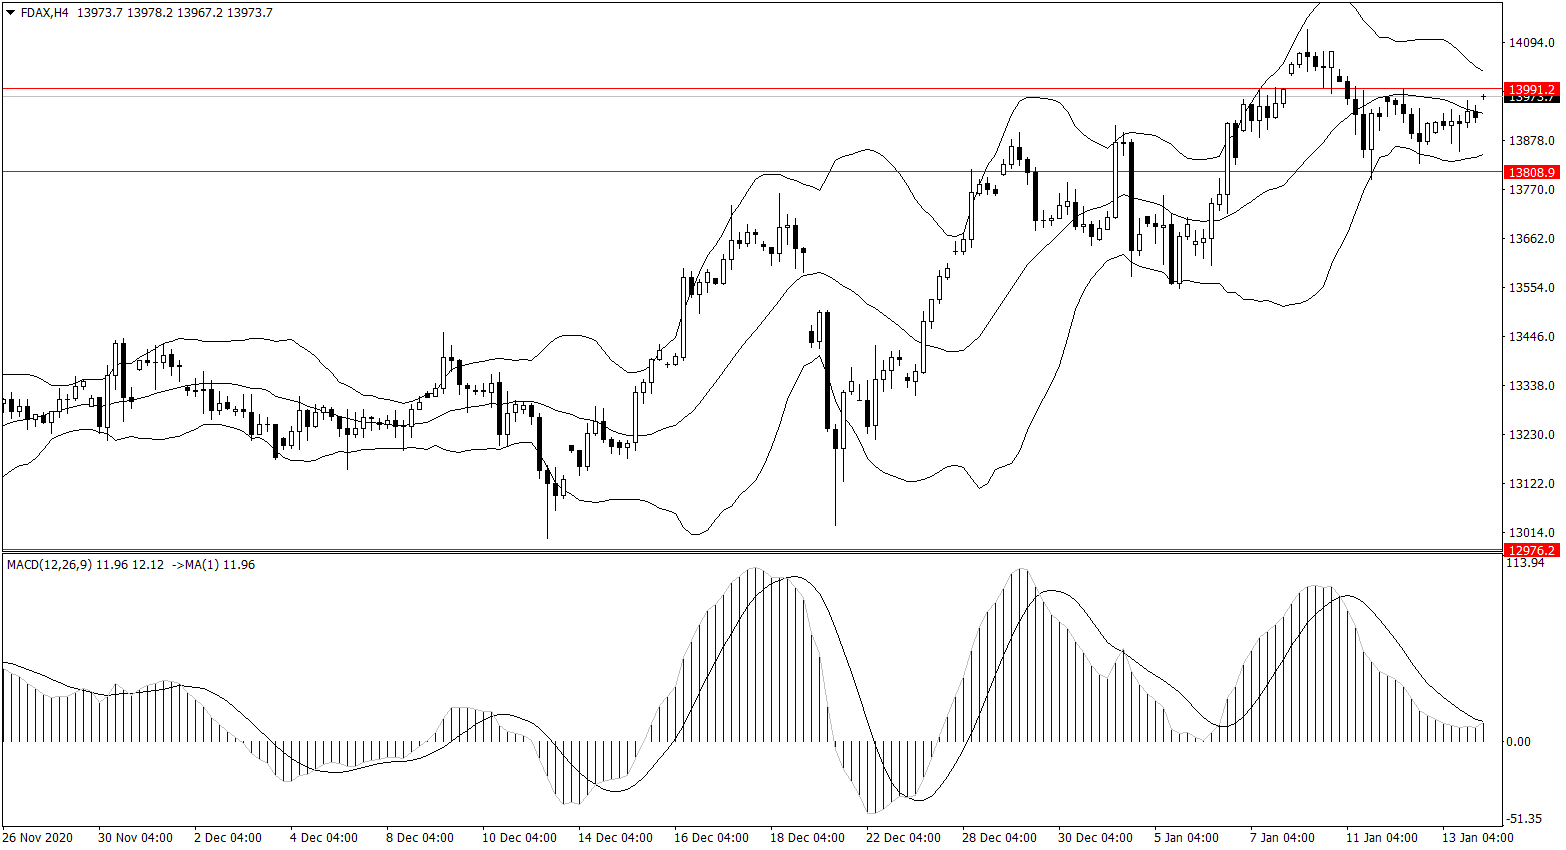The width and height of the screenshot is (1566, 850).
Task: Open the dropdown arrow beside FDAX,H4
Action: pyautogui.click(x=11, y=13)
